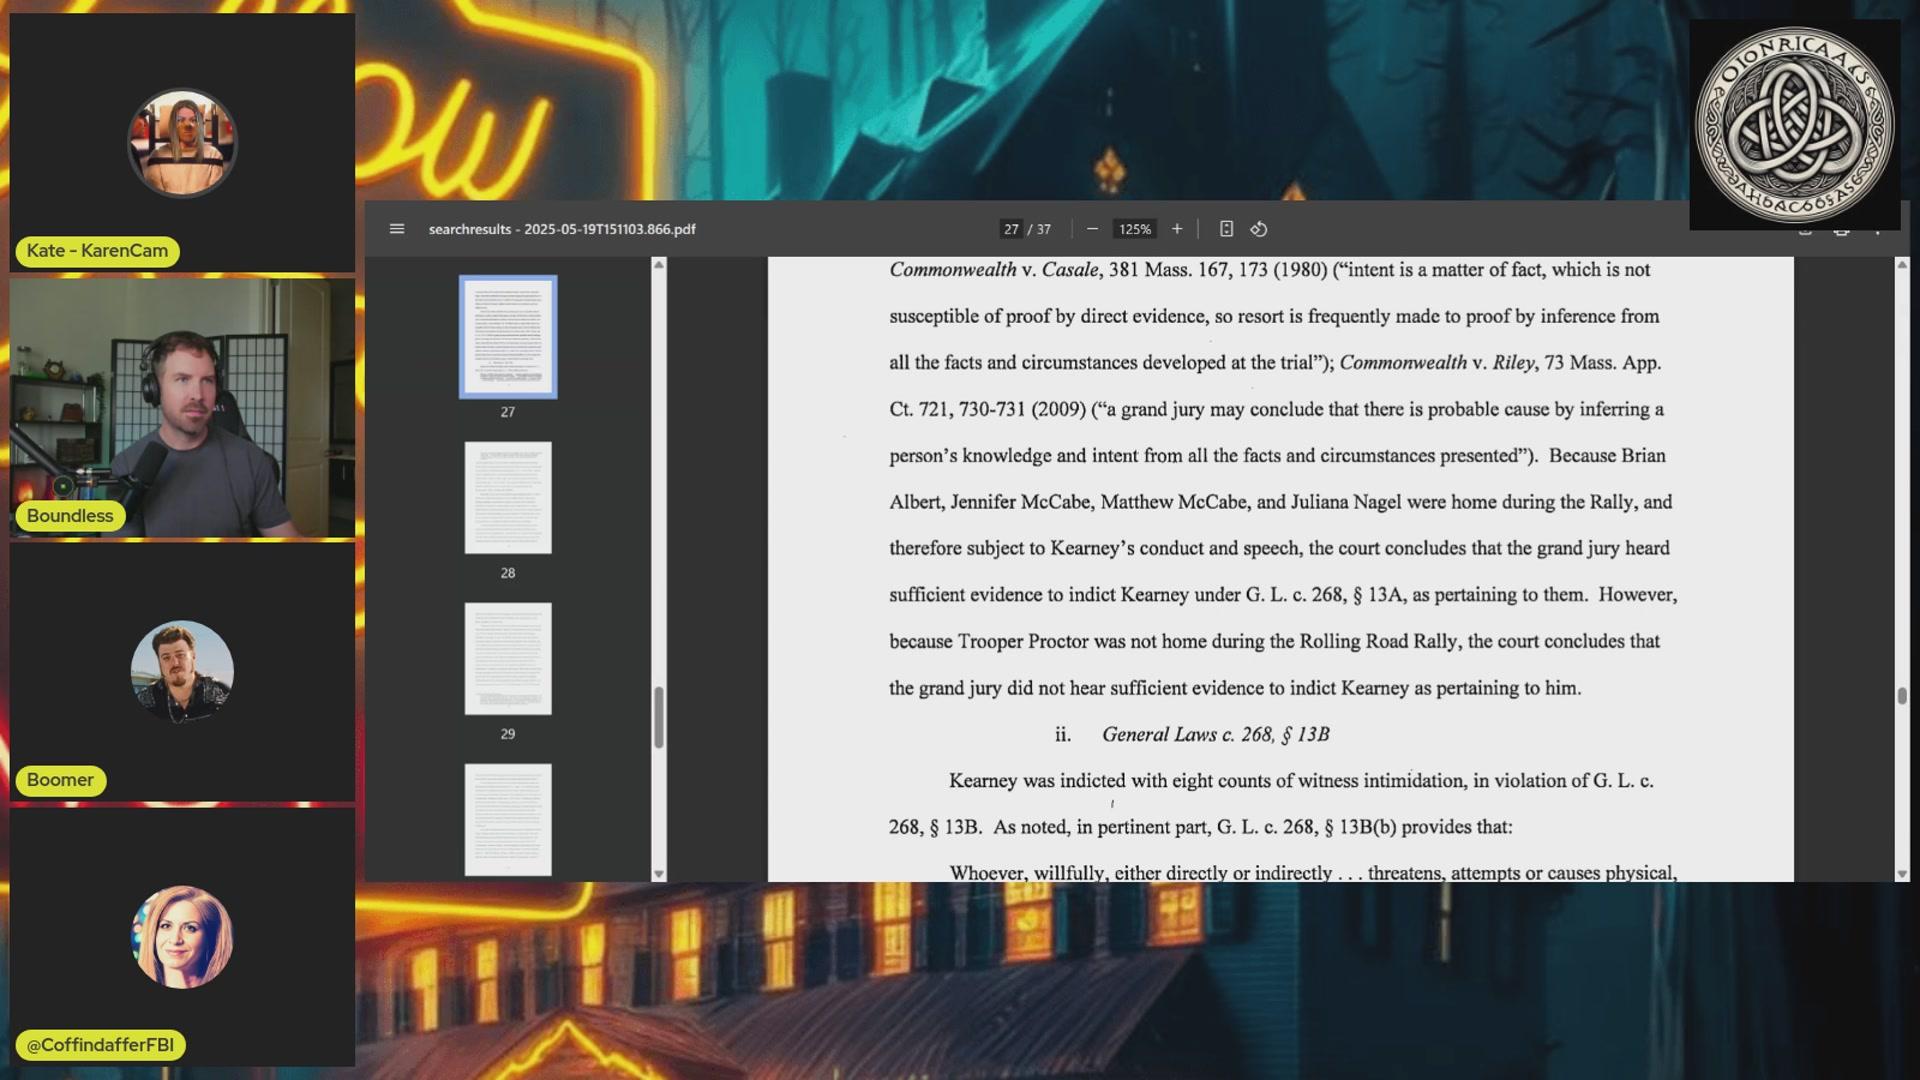Screen dimensions: 1920x1080
Task: Toggle the PDF sidebar hamburger menu
Action: (x=397, y=229)
